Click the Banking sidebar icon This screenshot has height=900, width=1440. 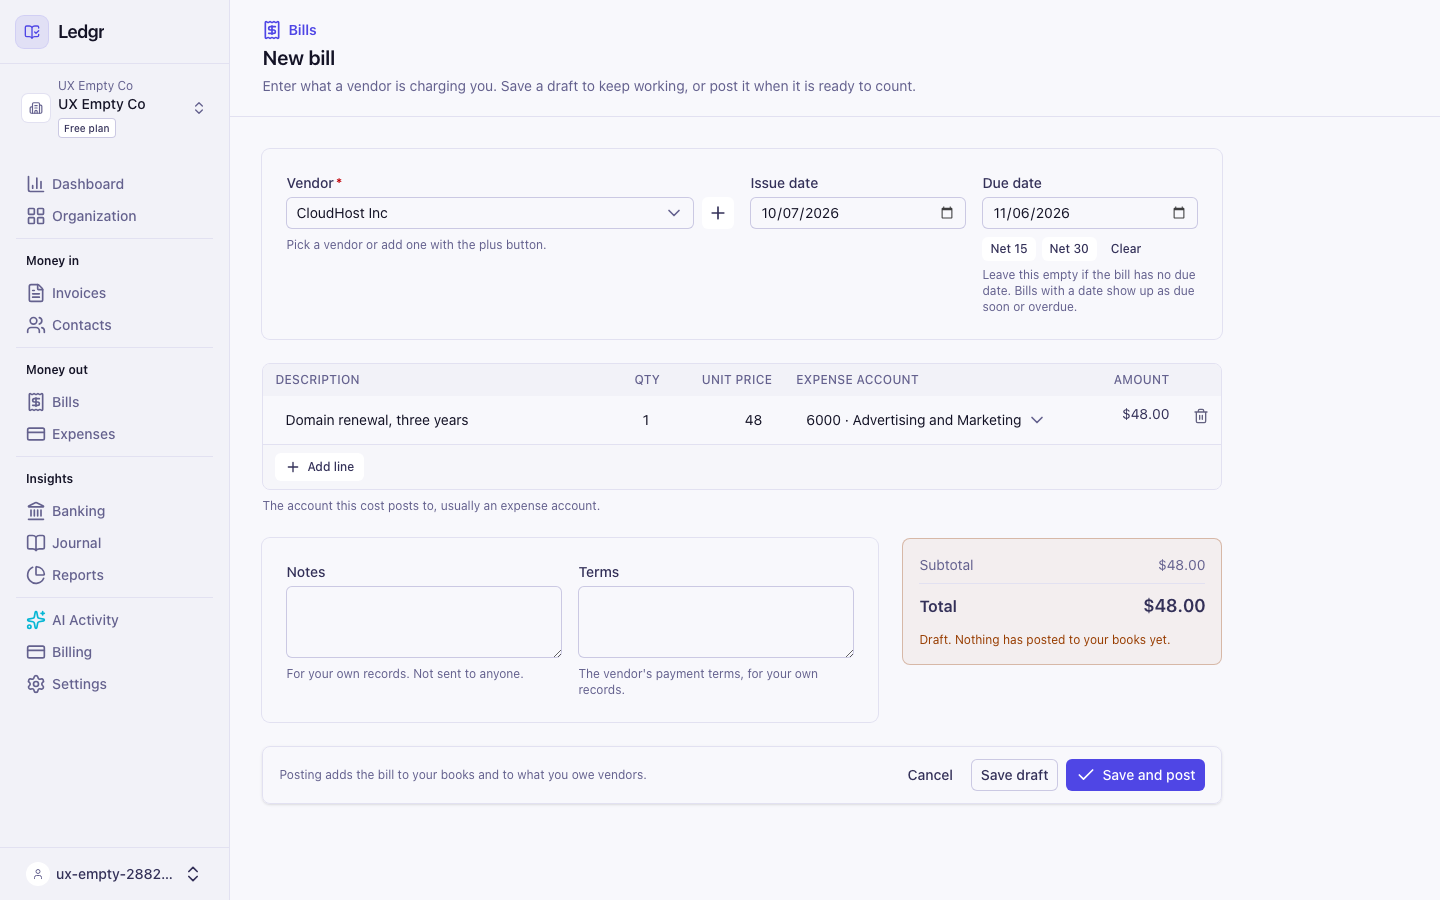point(36,511)
